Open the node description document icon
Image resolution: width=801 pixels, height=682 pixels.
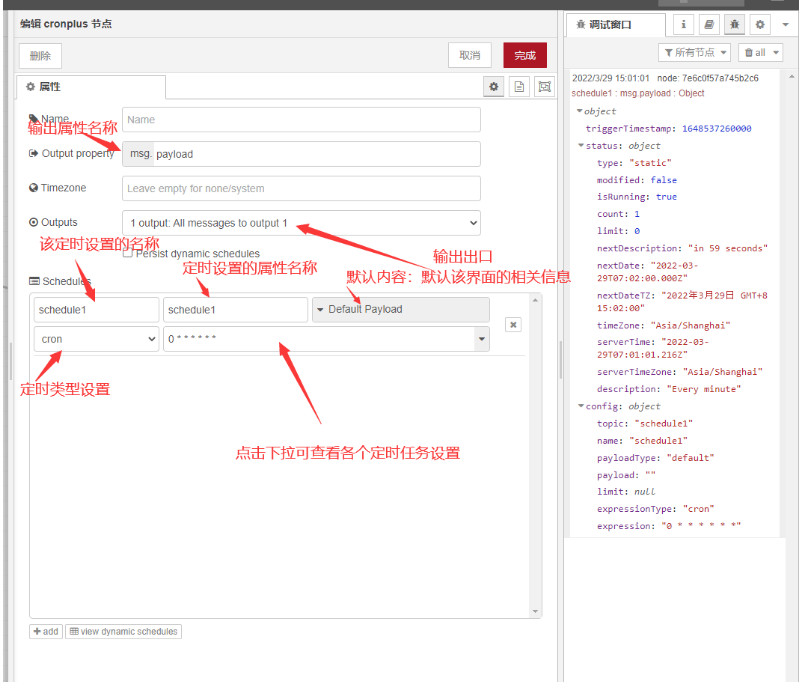click(519, 86)
